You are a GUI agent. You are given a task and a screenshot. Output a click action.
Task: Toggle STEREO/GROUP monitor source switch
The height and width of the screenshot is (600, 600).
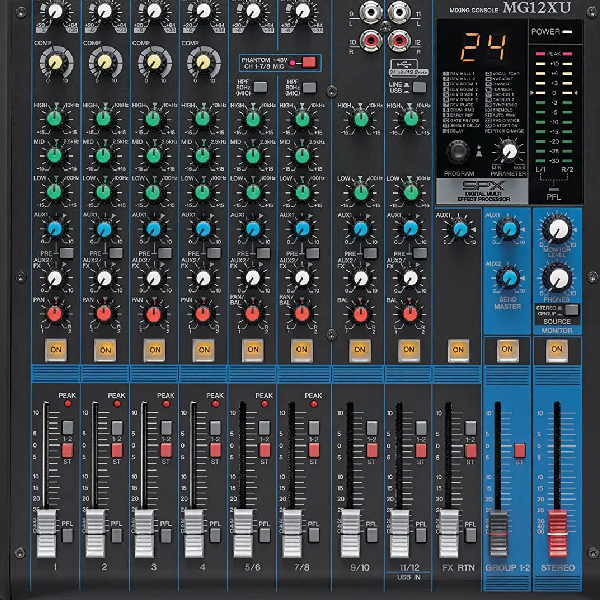572,310
